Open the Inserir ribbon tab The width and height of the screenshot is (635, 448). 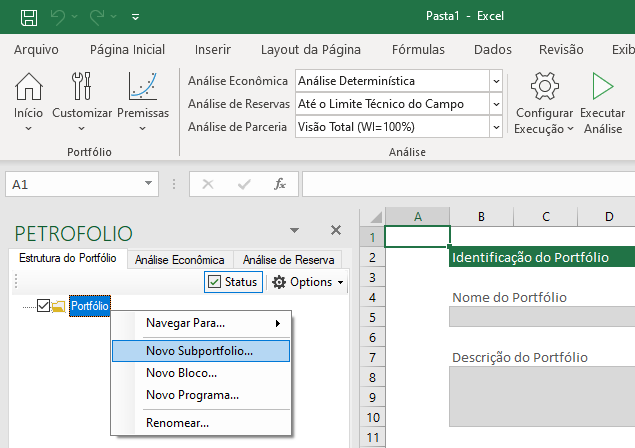click(213, 49)
